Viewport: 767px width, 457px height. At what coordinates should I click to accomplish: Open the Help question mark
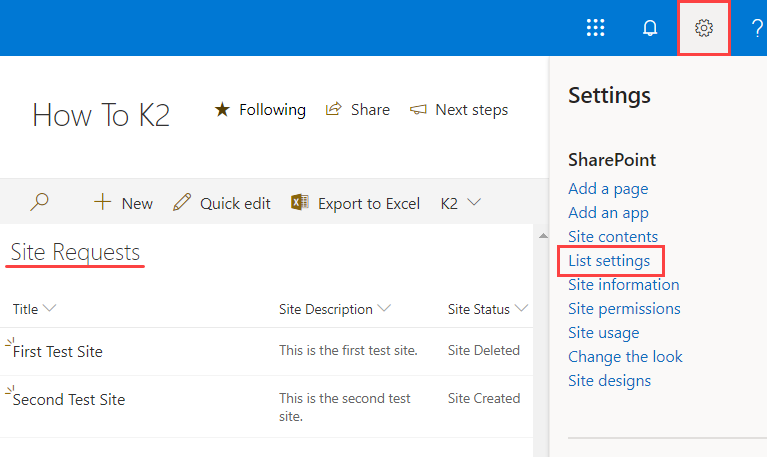pyautogui.click(x=757, y=28)
